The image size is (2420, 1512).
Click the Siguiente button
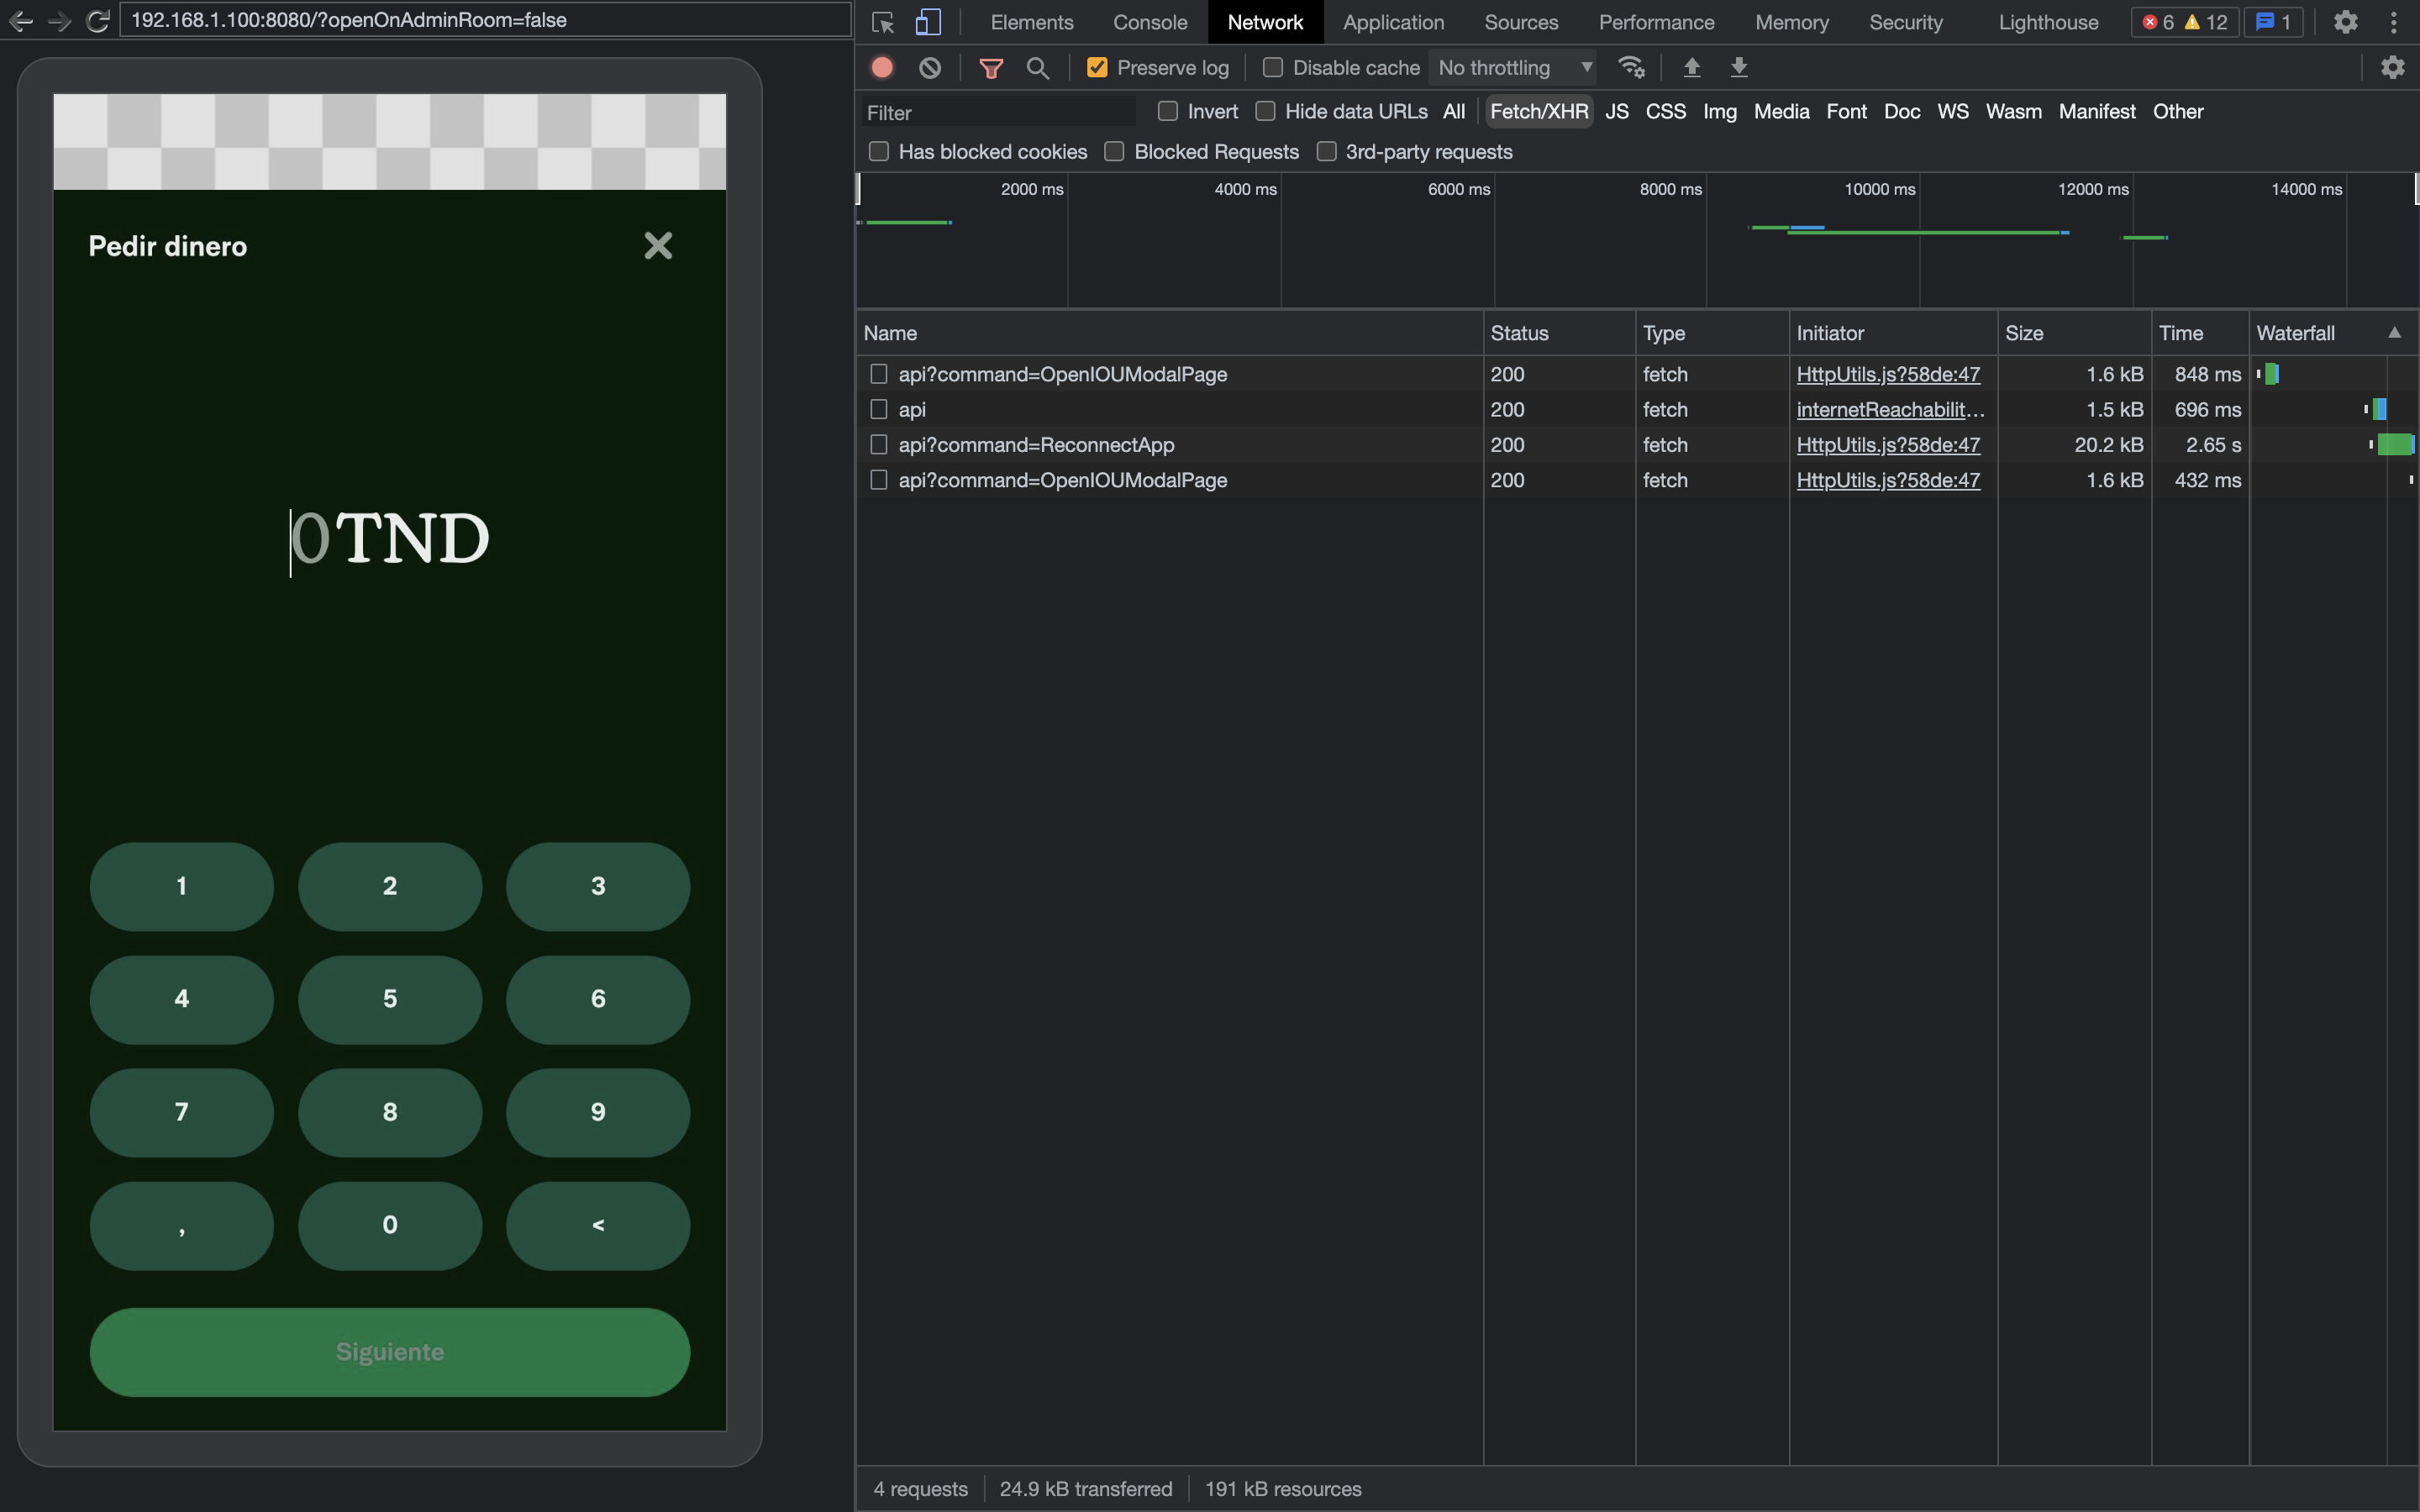390,1352
